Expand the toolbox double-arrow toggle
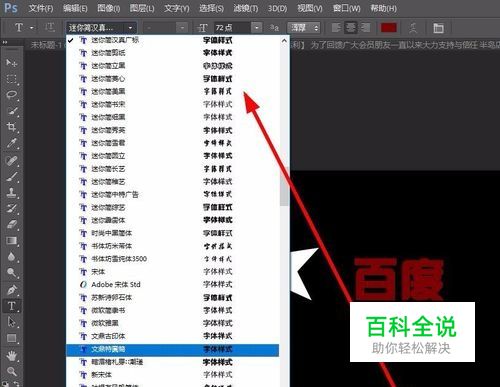Image resolution: width=500 pixels, height=387 pixels. pyautogui.click(x=5, y=42)
